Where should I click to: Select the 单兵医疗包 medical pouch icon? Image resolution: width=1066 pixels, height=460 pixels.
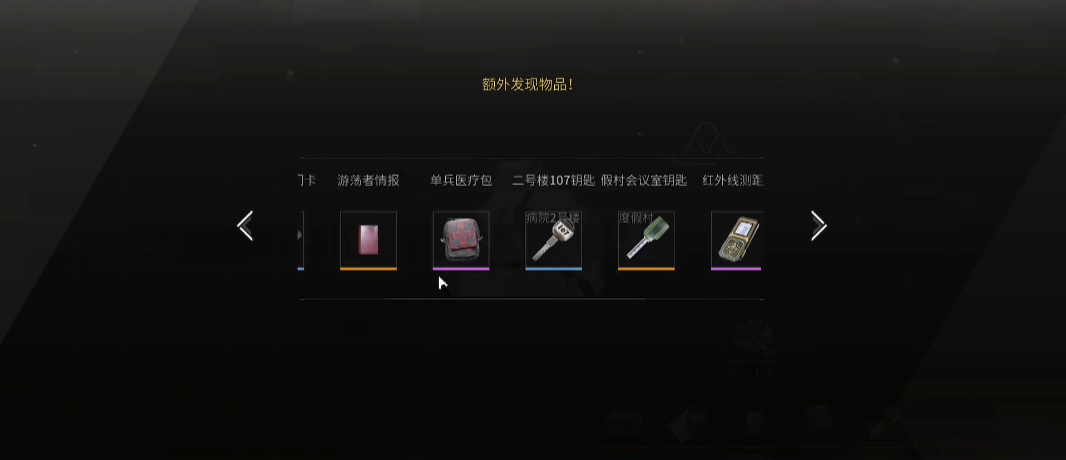(x=461, y=240)
